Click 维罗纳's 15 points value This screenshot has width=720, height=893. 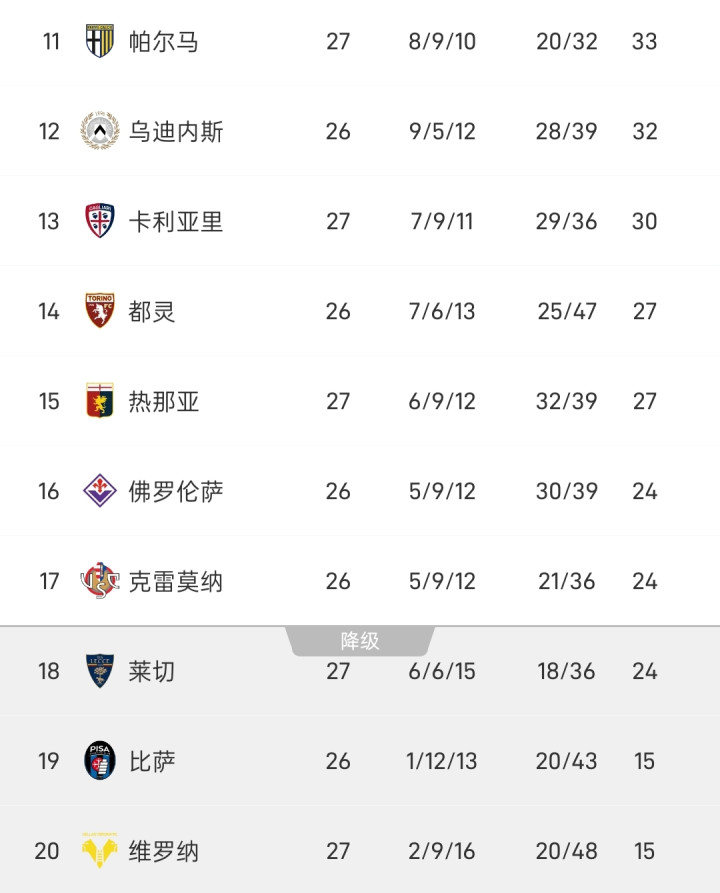pos(644,851)
